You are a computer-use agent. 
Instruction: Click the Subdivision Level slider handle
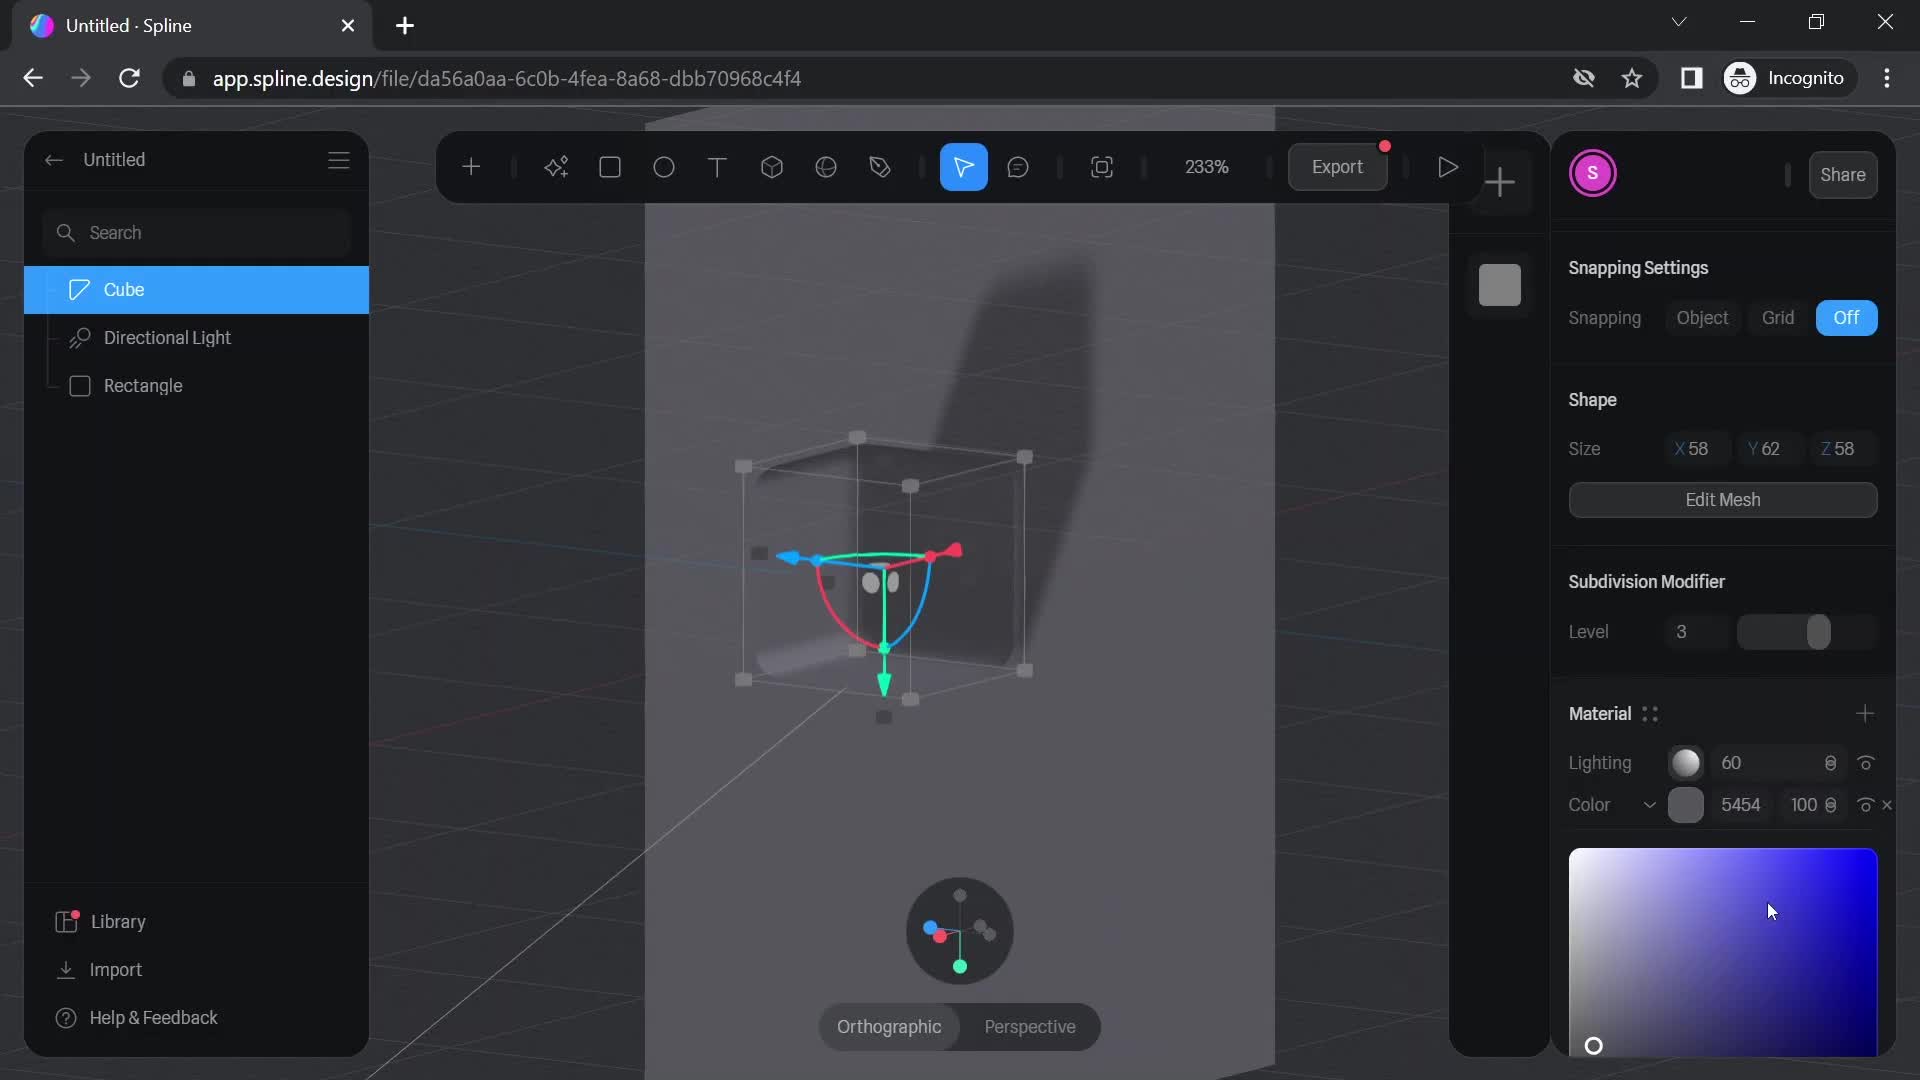click(x=1818, y=632)
